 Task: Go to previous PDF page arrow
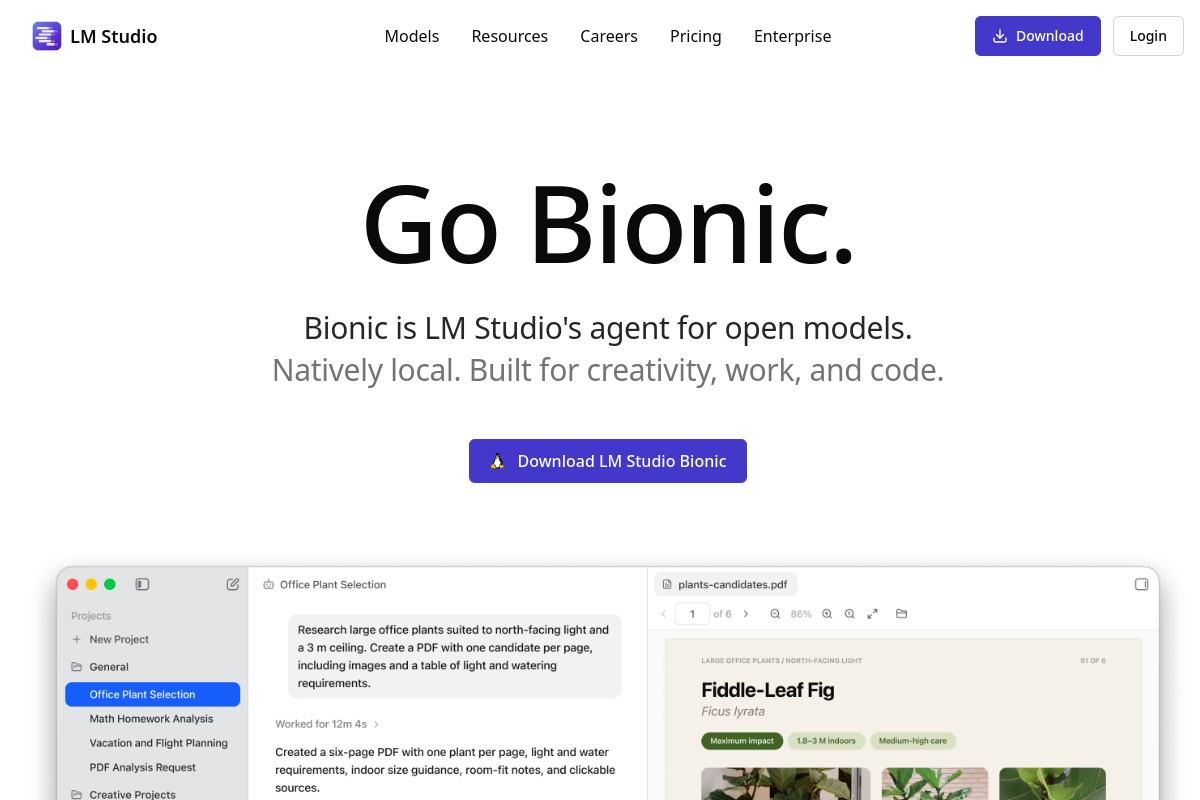663,614
